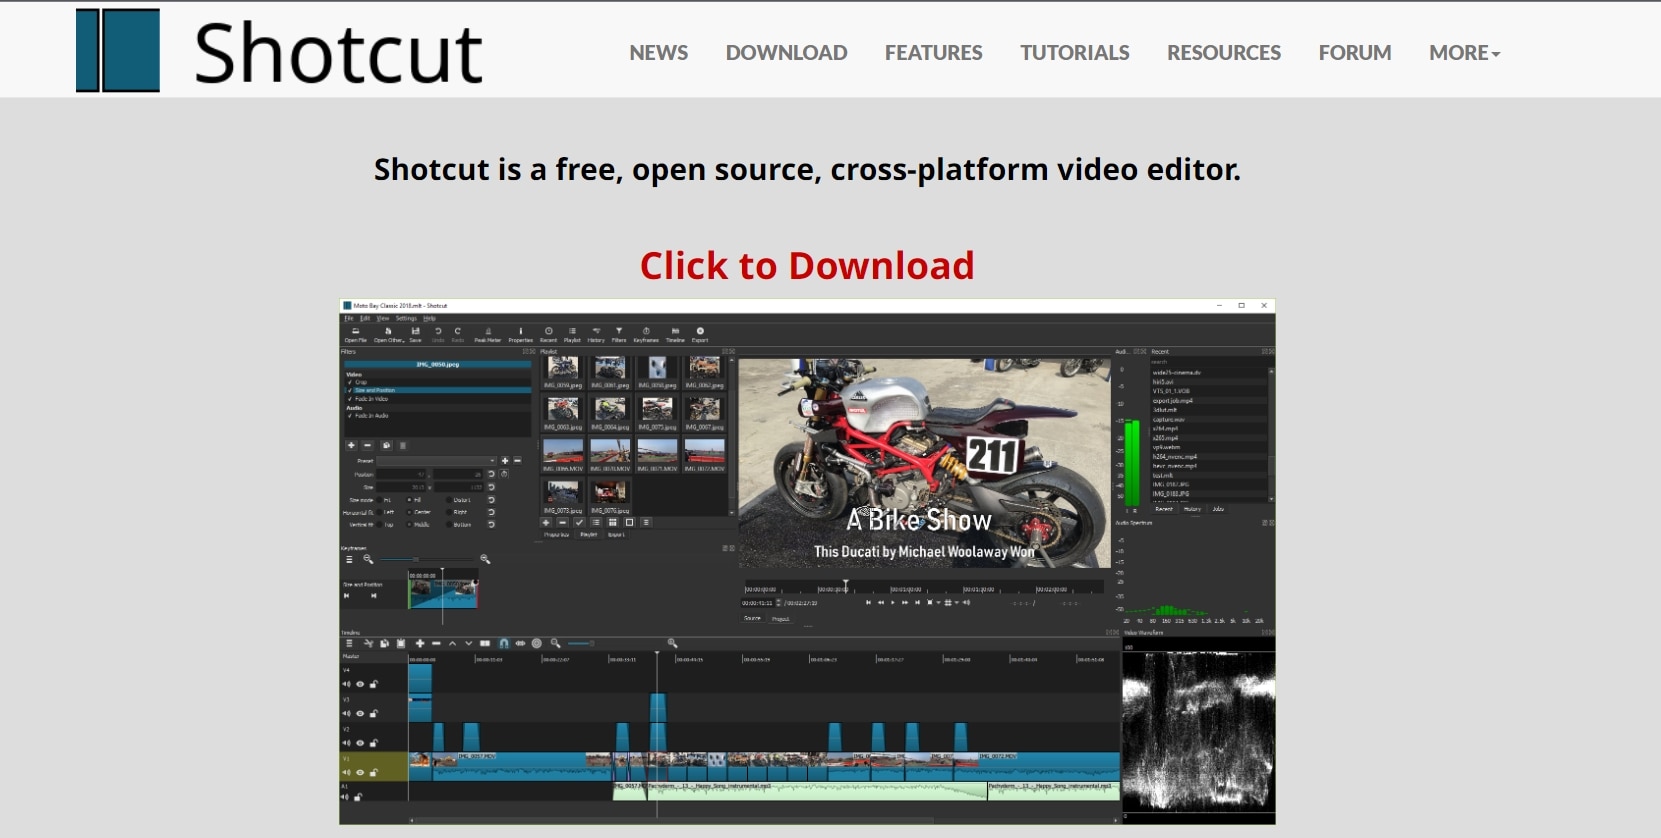Screen dimensions: 1661x838
Task: Click Open Other icon in the app toolbar
Action: pyautogui.click(x=389, y=335)
